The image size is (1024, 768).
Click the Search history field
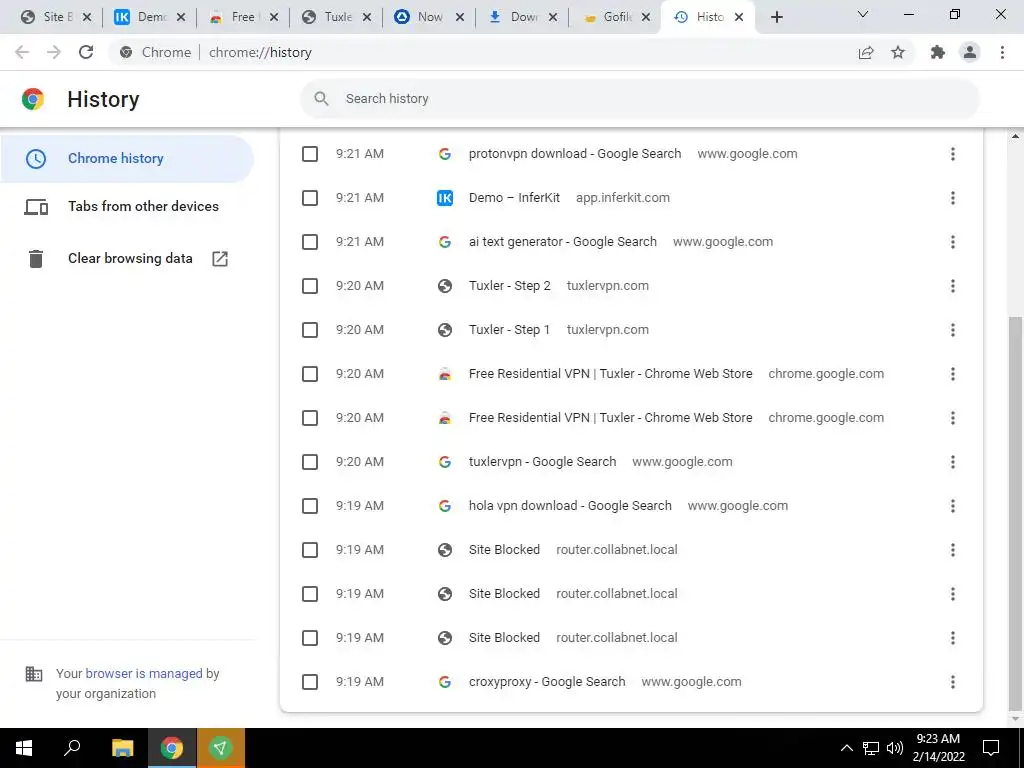click(639, 99)
